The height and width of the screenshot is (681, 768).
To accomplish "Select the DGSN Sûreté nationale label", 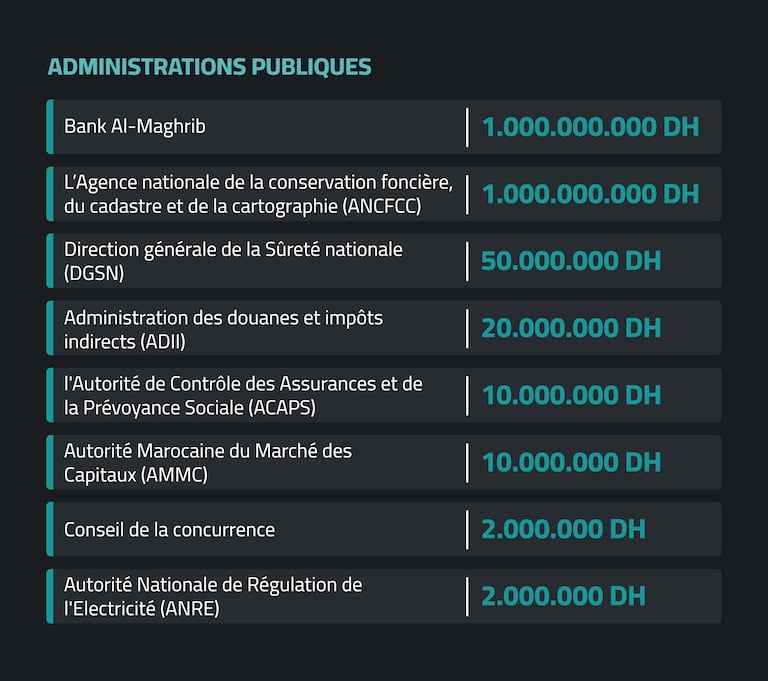I will [233, 260].
